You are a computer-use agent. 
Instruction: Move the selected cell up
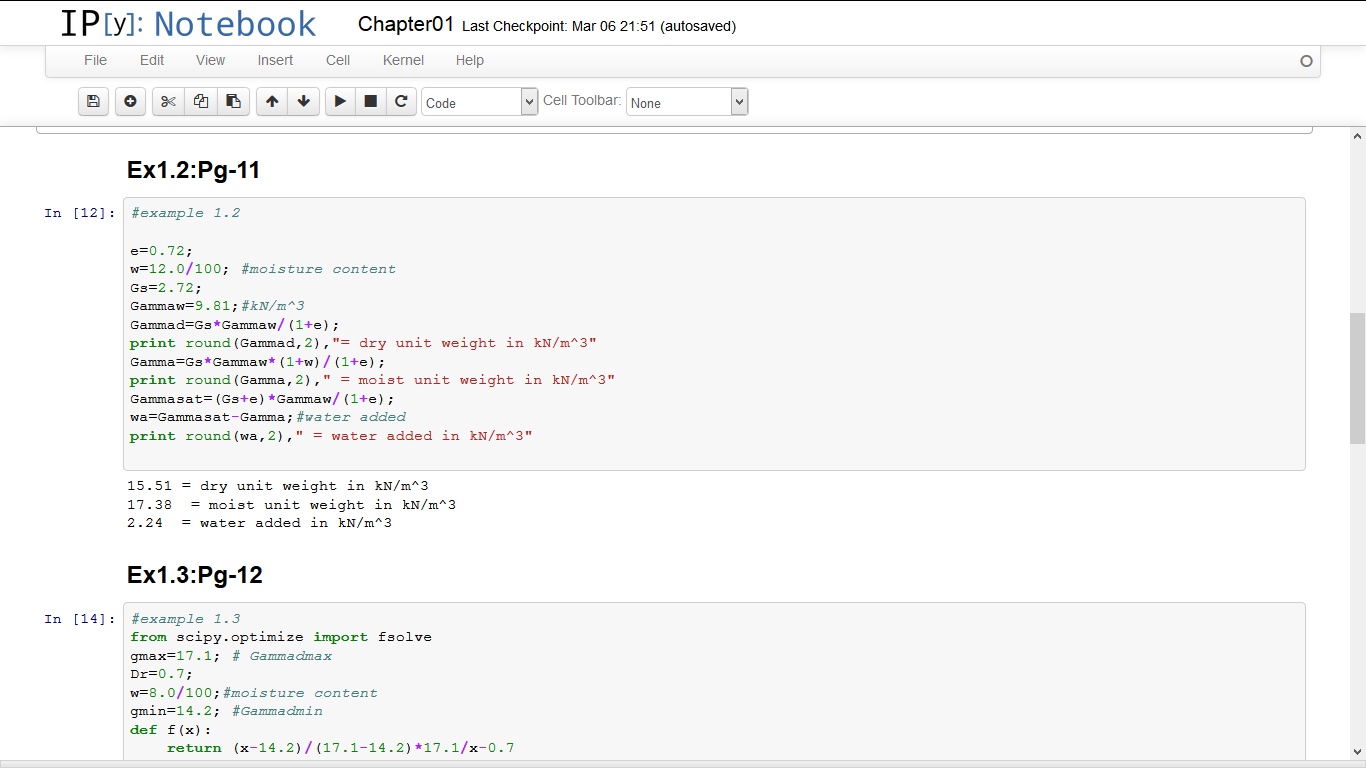tap(272, 102)
